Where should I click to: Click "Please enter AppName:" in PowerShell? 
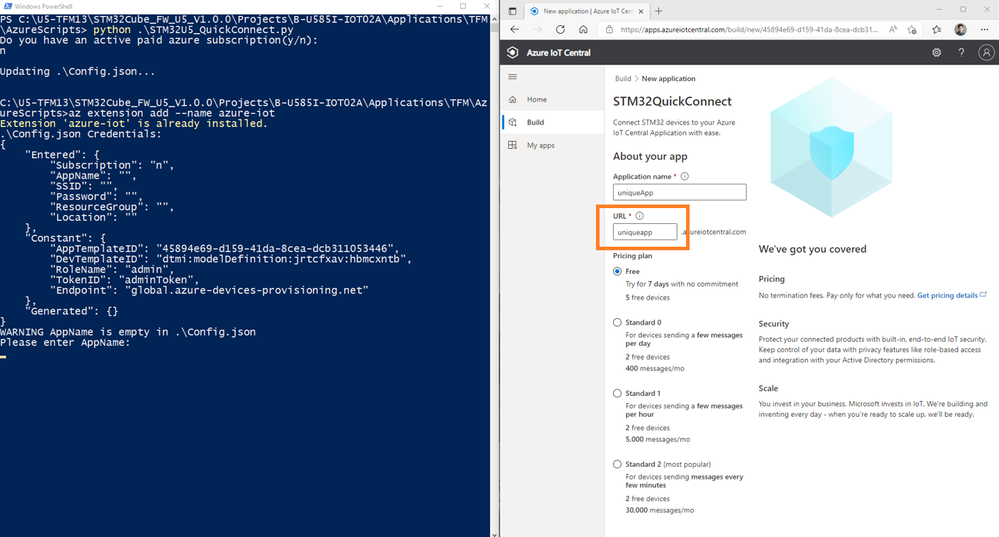pos(64,343)
